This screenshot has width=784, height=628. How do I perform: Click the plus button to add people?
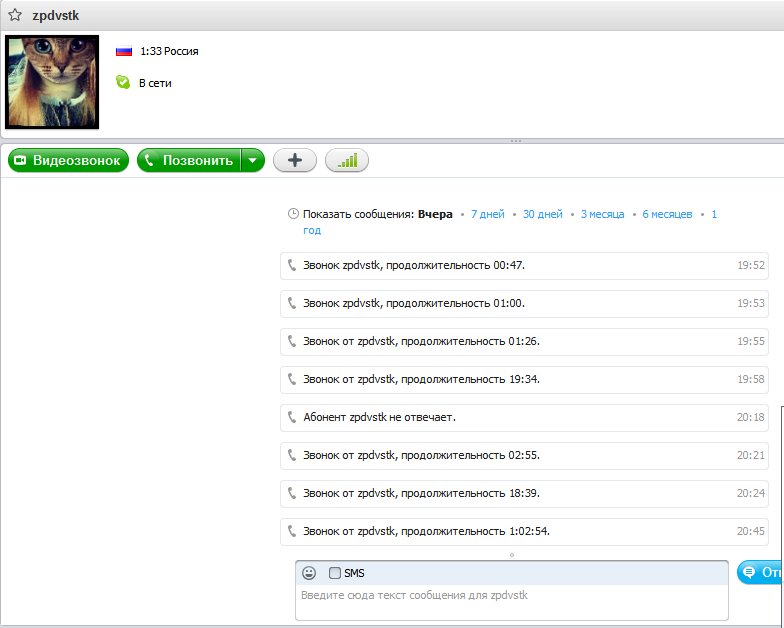295,160
